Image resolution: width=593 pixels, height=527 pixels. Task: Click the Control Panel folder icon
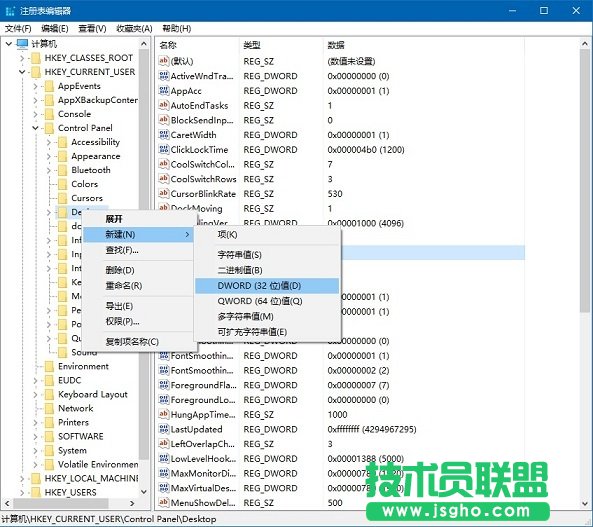click(x=49, y=128)
